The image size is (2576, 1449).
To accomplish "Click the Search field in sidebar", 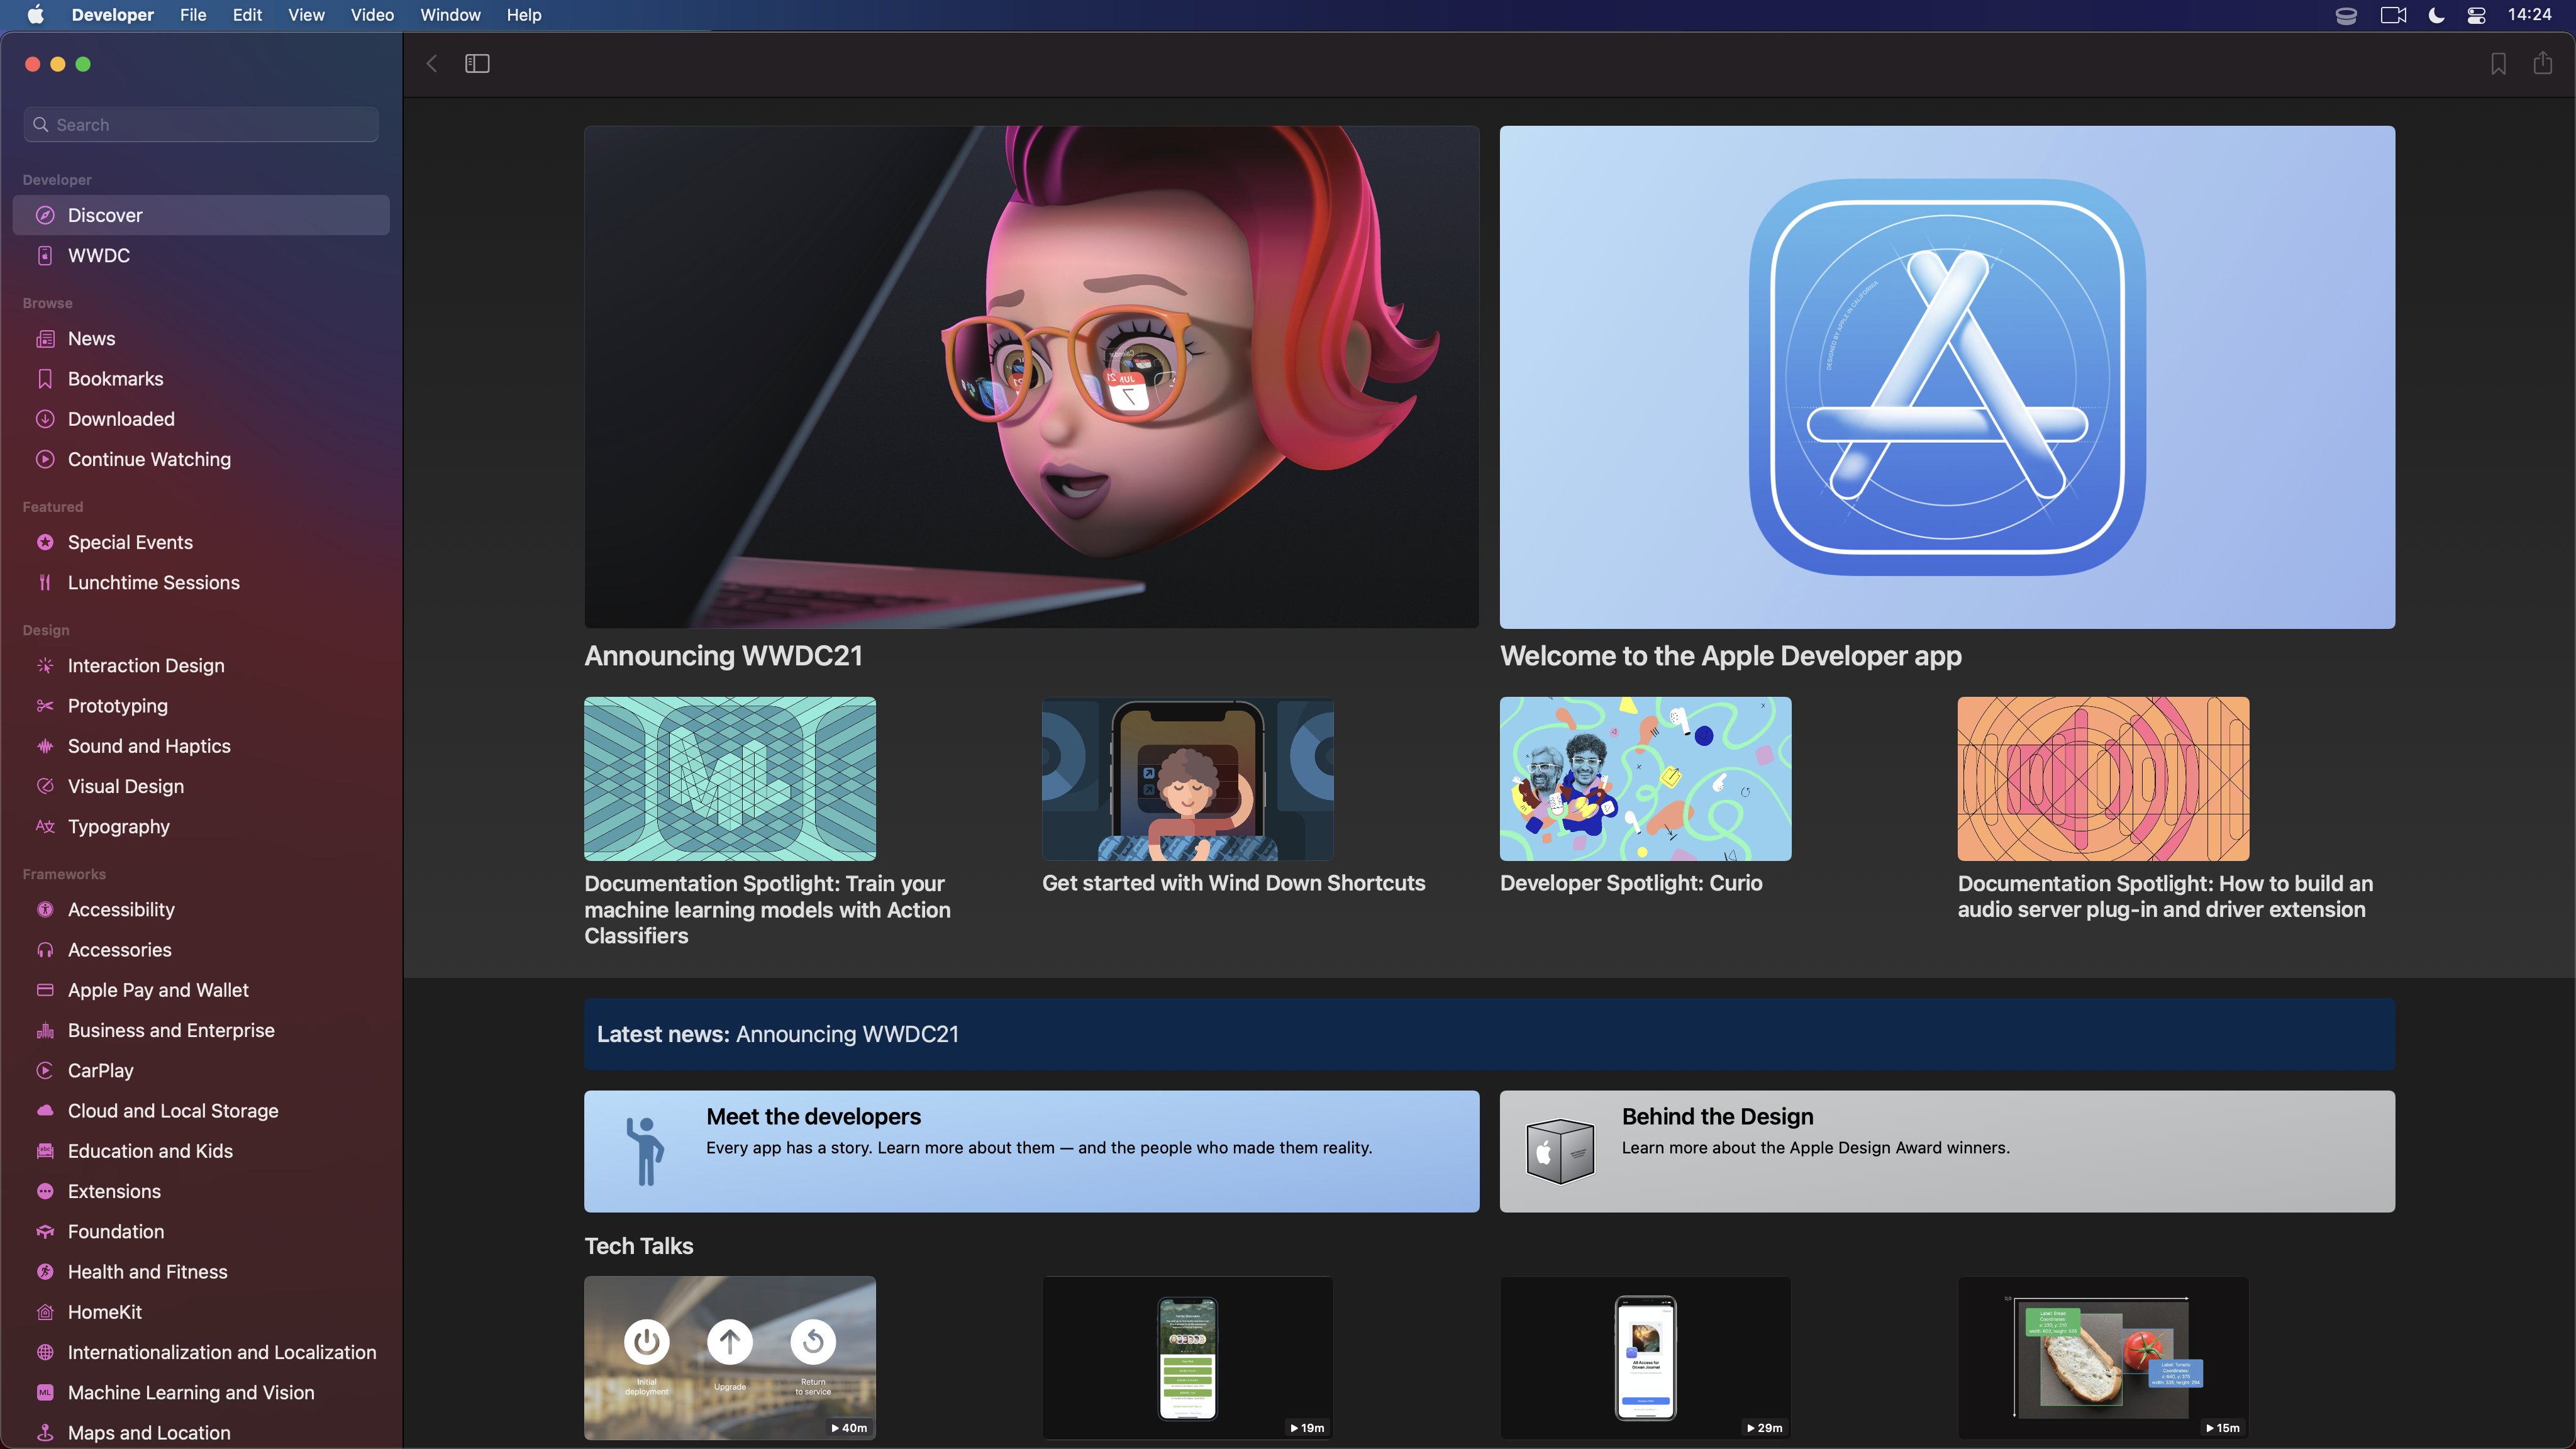I will click(201, 125).
